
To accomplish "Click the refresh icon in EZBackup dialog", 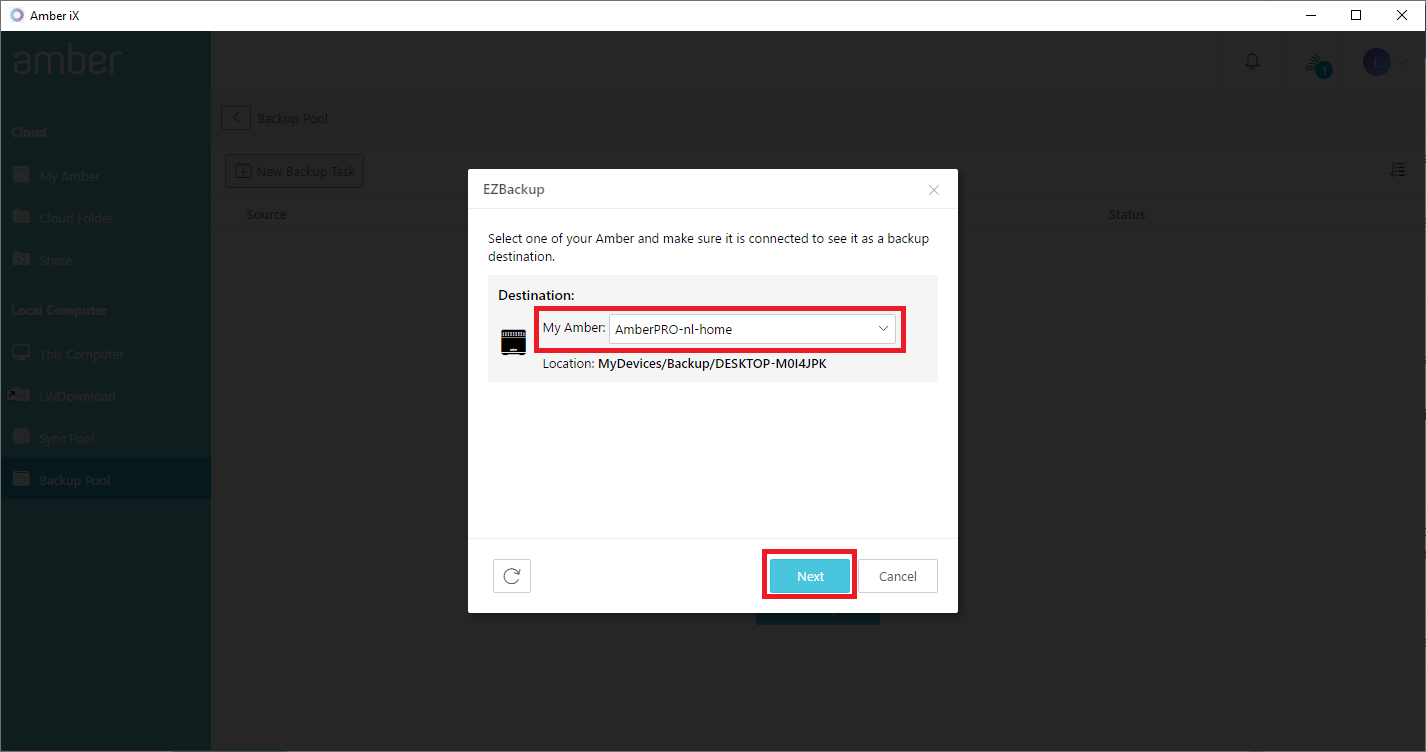I will (x=512, y=576).
